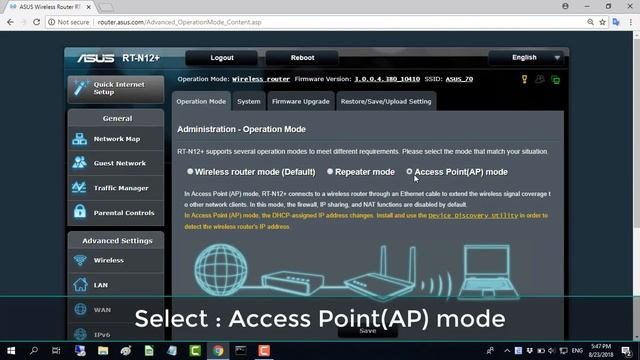The image size is (640, 360).
Task: Go back in browser history
Action: [10, 22]
